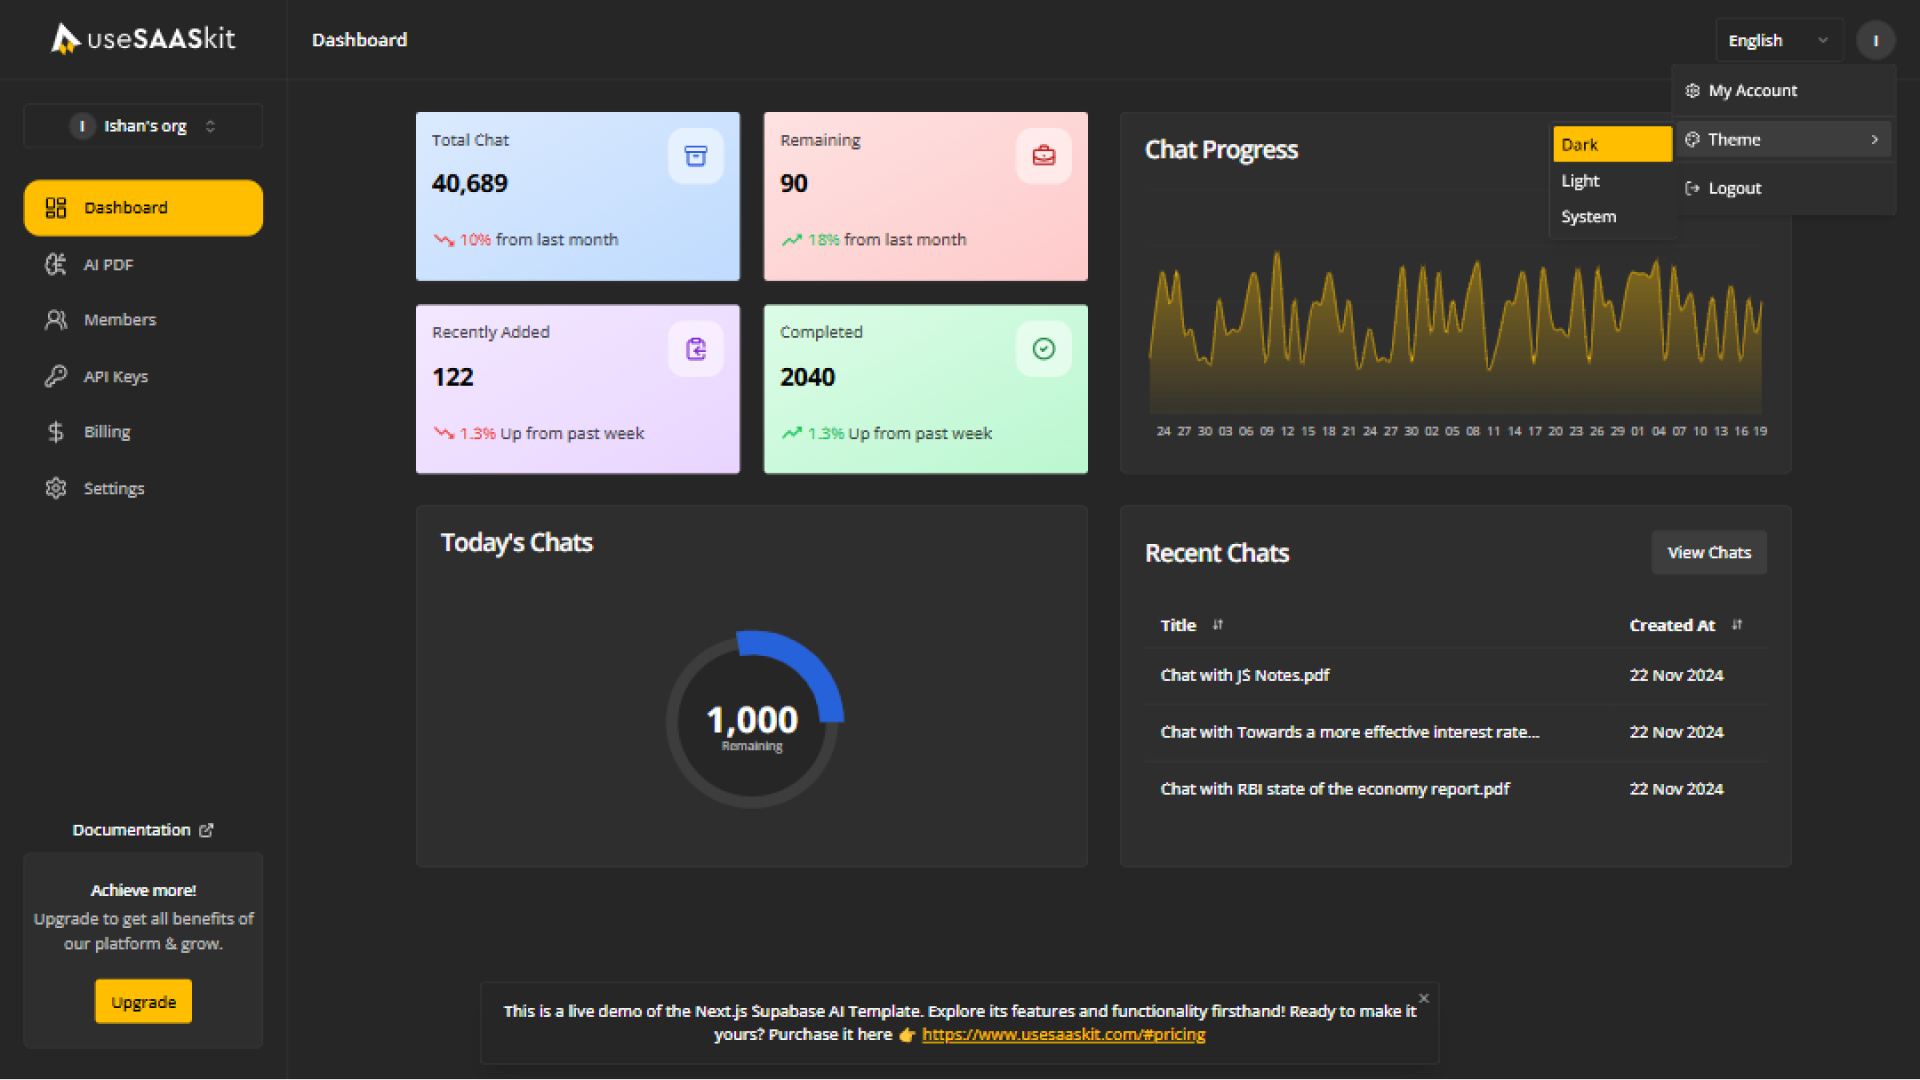The height and width of the screenshot is (1080, 1920).
Task: Click the Upgrade button
Action: pos(142,1002)
